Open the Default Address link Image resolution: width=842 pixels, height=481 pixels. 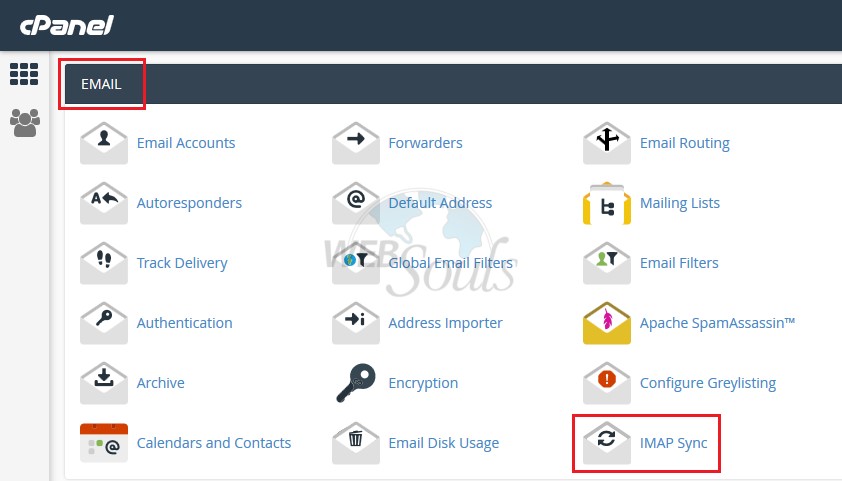(440, 203)
